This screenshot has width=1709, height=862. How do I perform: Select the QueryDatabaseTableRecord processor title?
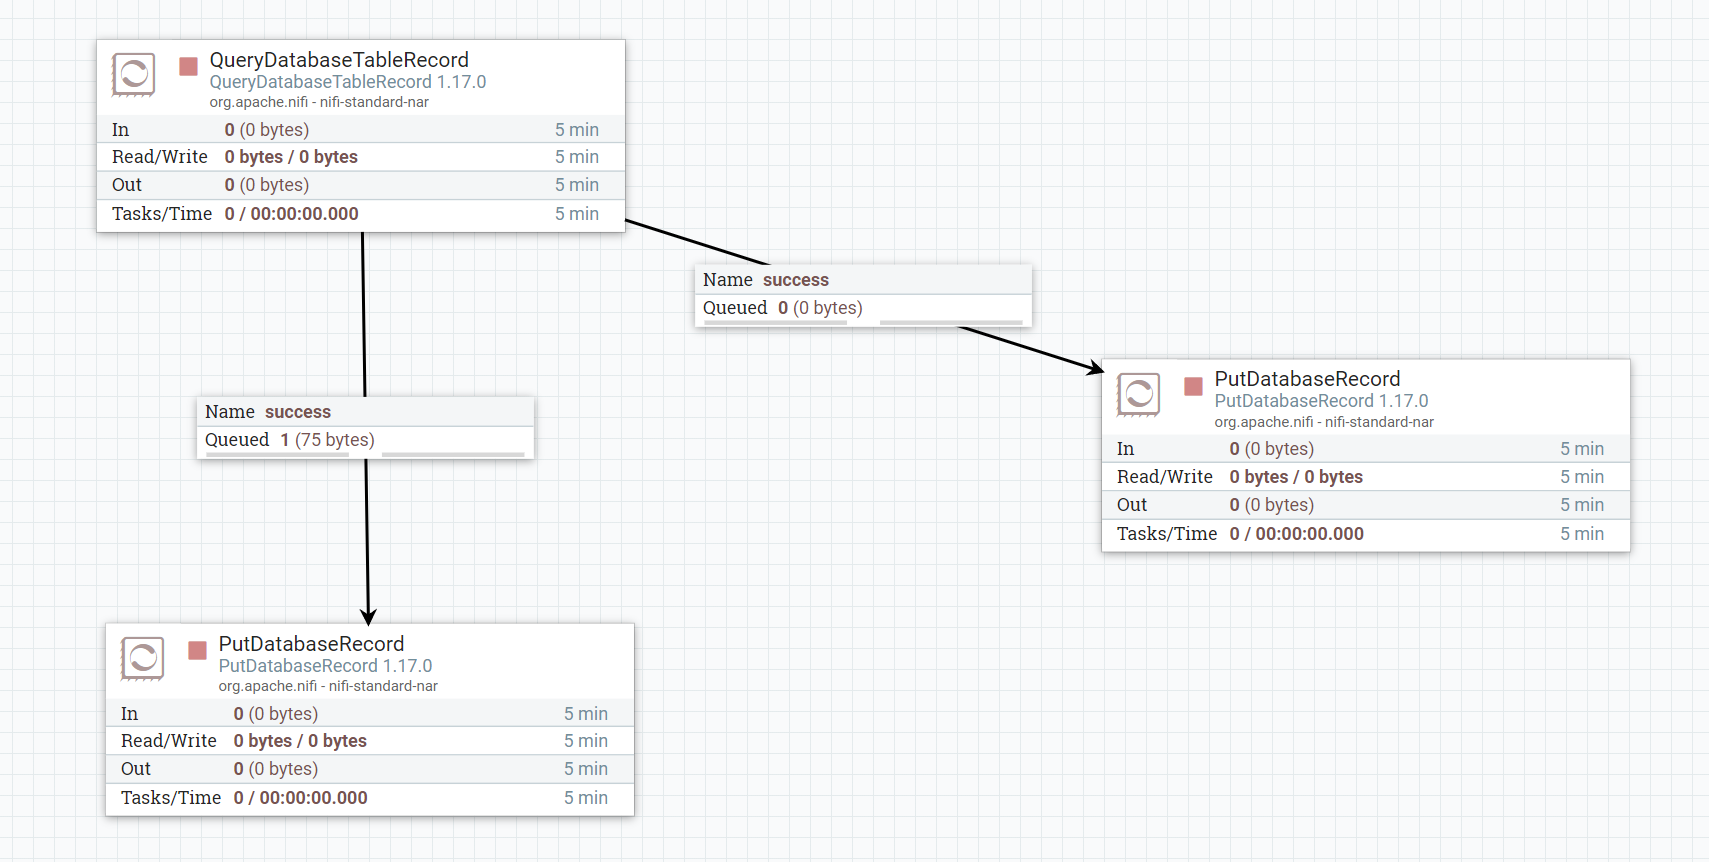pyautogui.click(x=338, y=60)
